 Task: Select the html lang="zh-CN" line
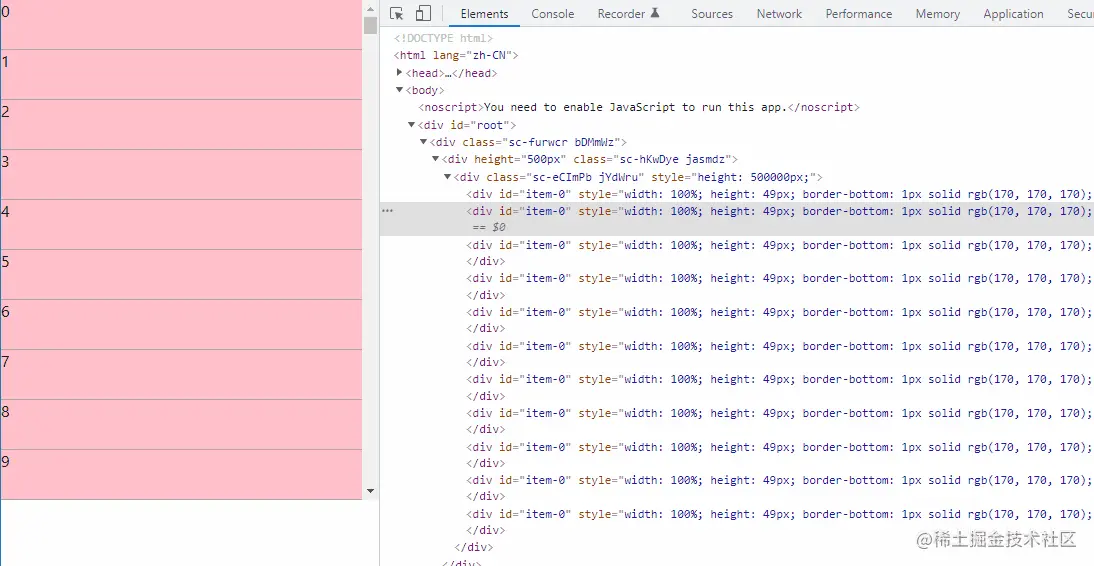456,56
